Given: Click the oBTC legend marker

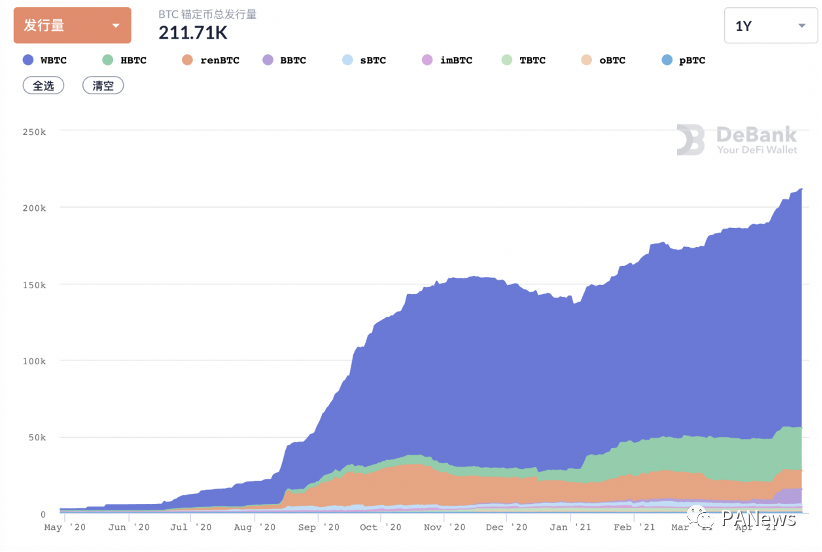Looking at the screenshot, I should [x=587, y=60].
